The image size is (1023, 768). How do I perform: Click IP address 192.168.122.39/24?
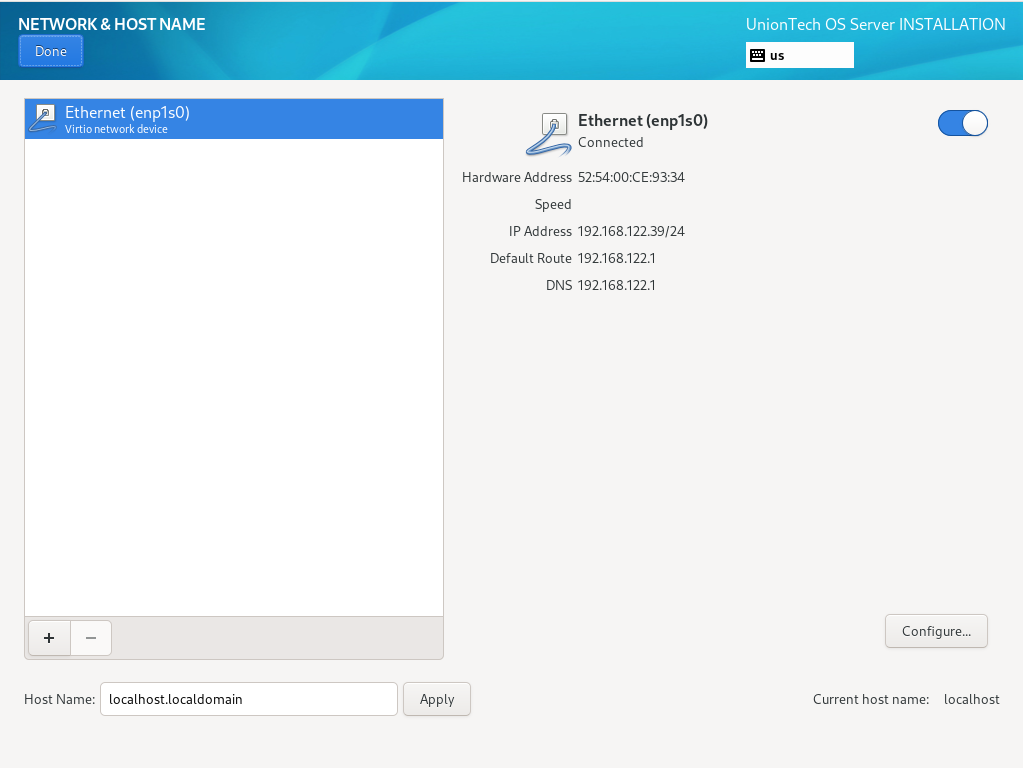coord(631,232)
